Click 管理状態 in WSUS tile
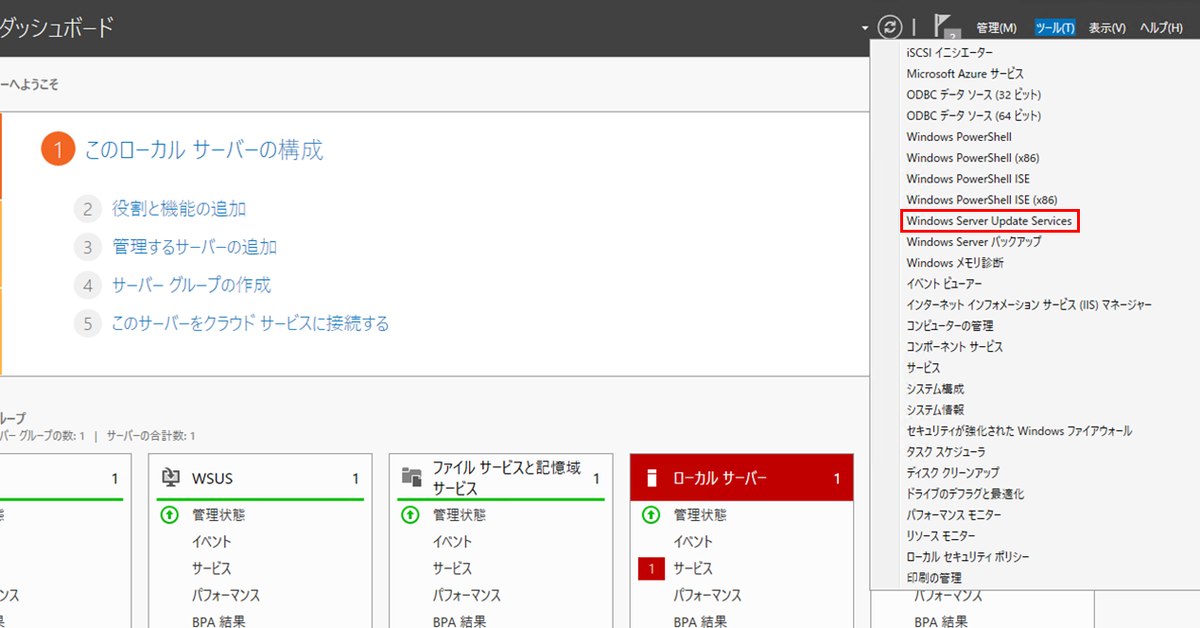The image size is (1200, 628). pyautogui.click(x=218, y=515)
